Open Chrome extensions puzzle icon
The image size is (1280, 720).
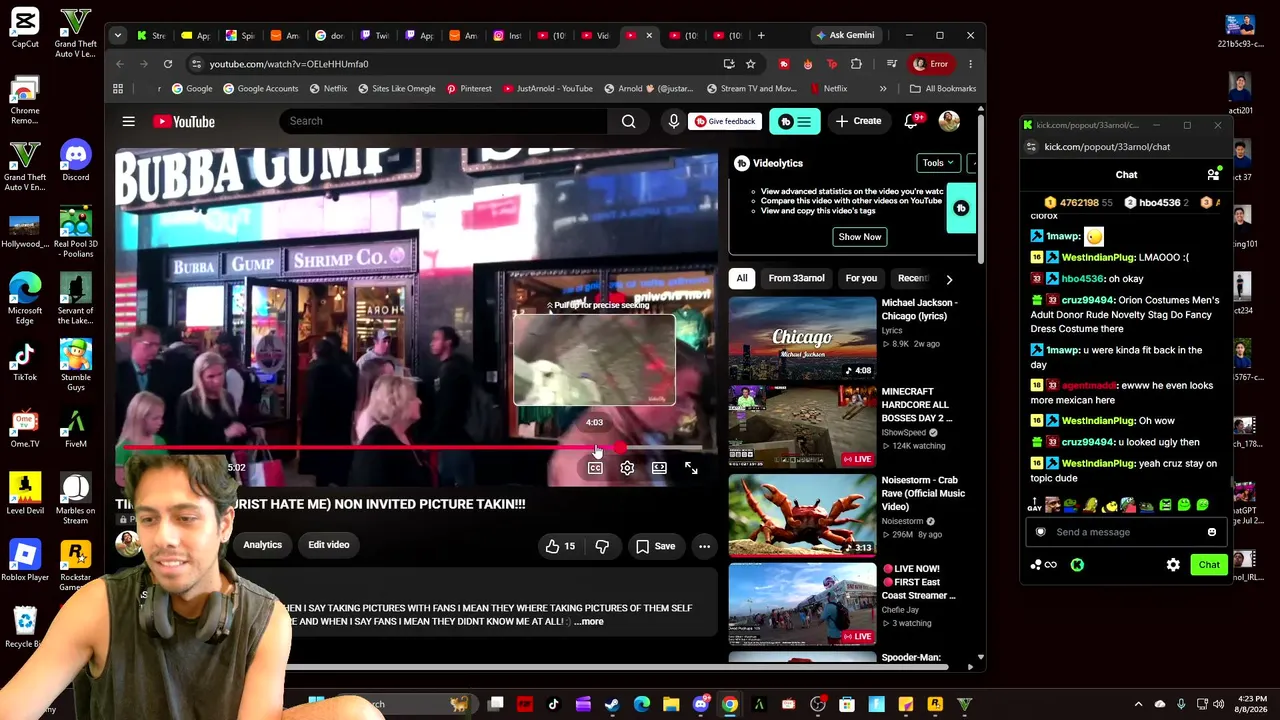click(x=856, y=64)
